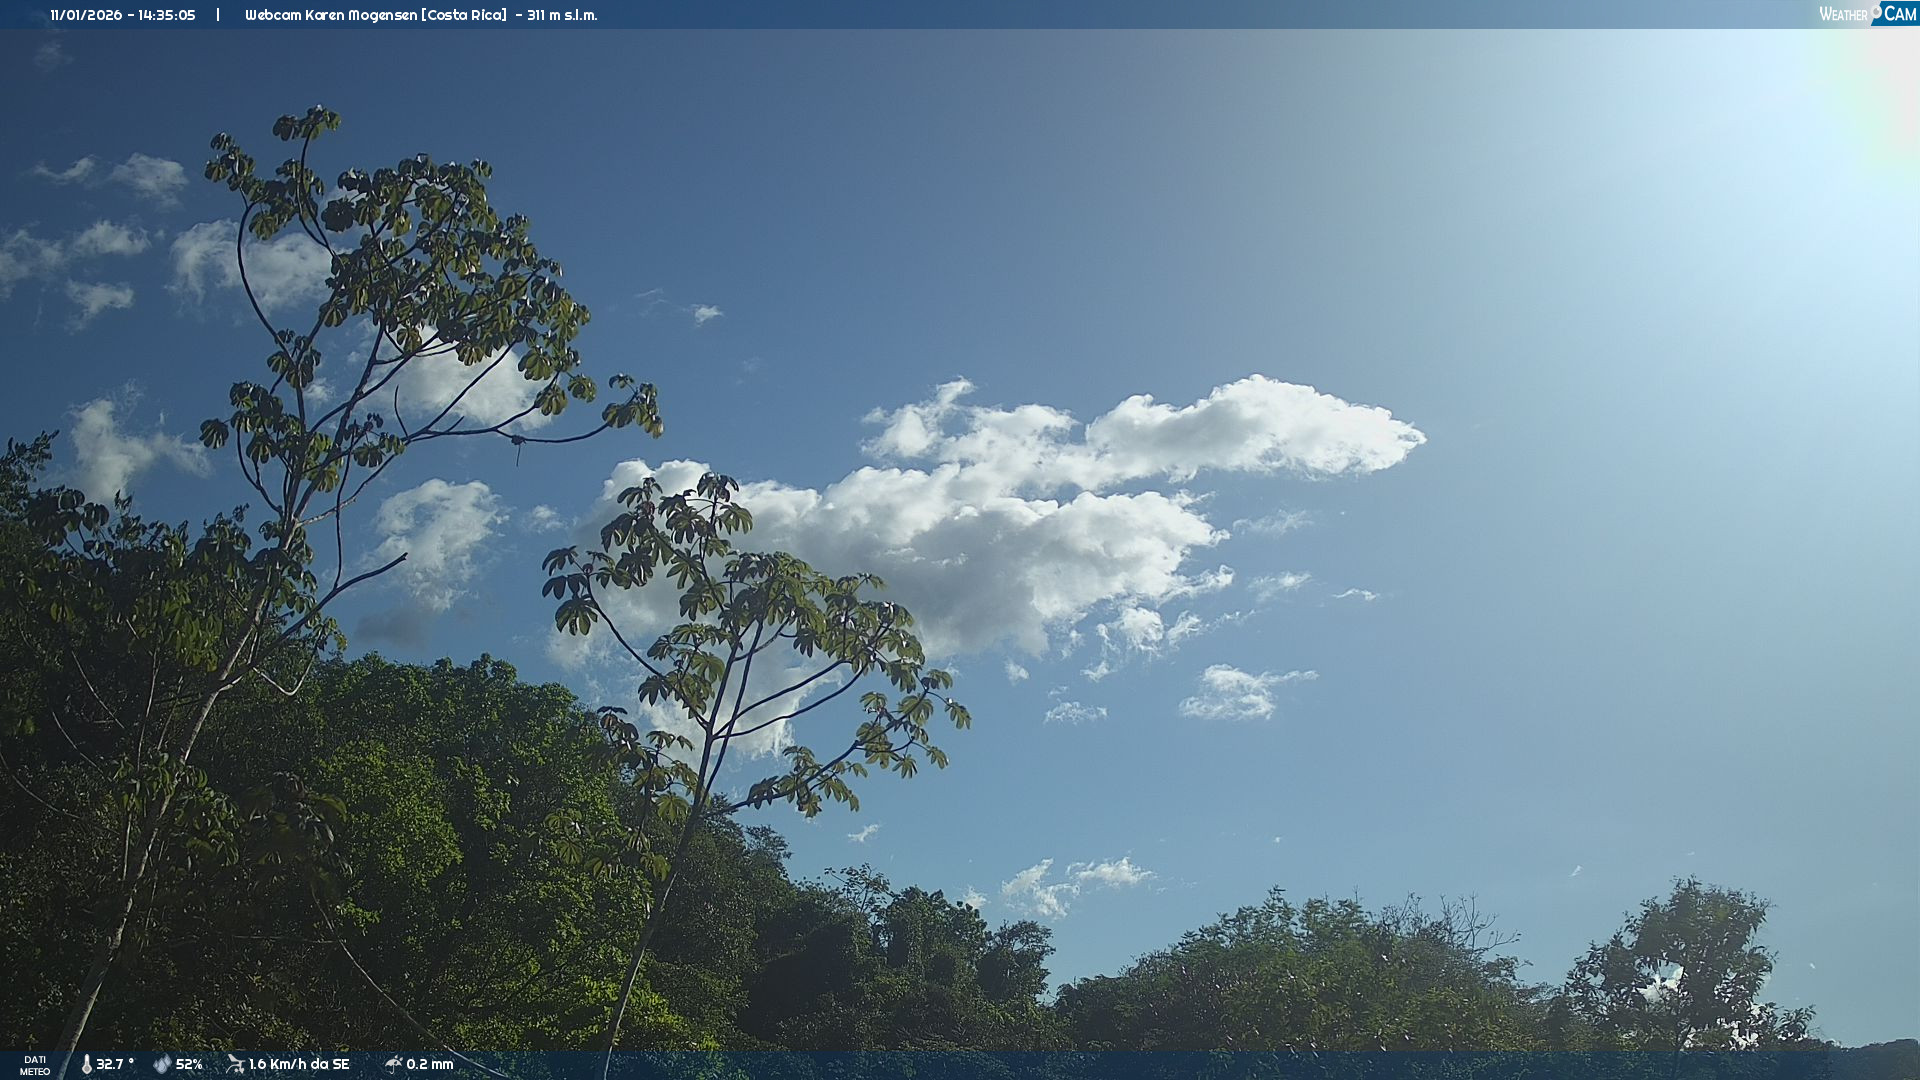Click the 311 m s.l.m. altitude text
This screenshot has height=1080, width=1920.
[x=562, y=15]
